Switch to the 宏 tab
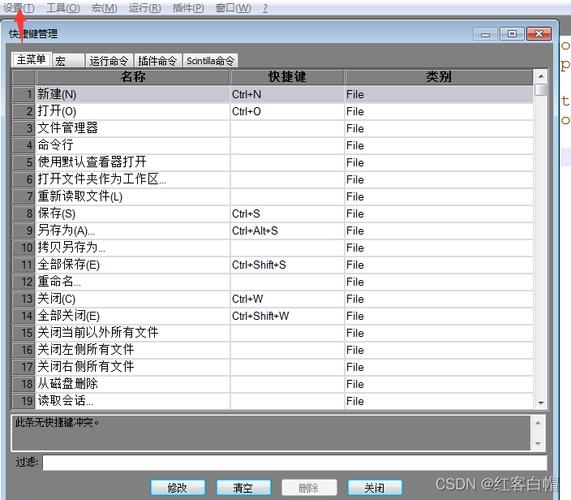Image resolution: width=571 pixels, height=500 pixels. (68, 61)
